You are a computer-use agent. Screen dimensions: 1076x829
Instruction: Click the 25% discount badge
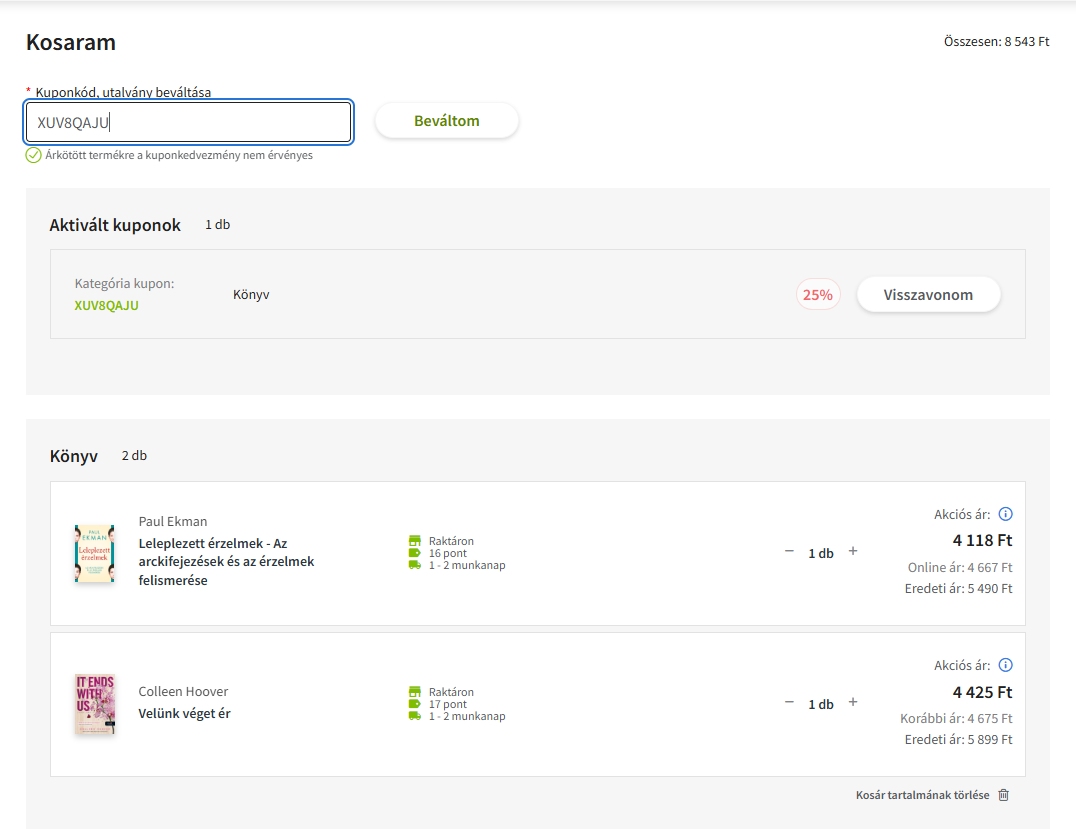(x=817, y=295)
